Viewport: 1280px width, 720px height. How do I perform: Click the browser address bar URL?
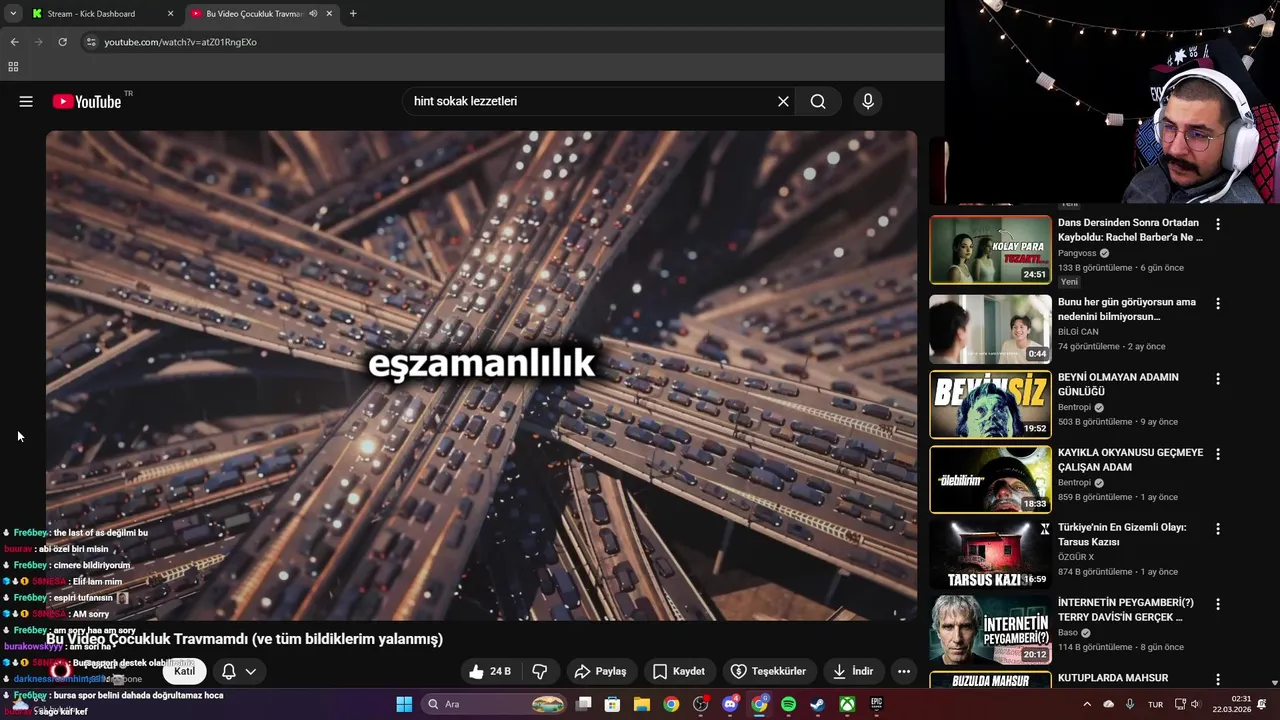181,42
